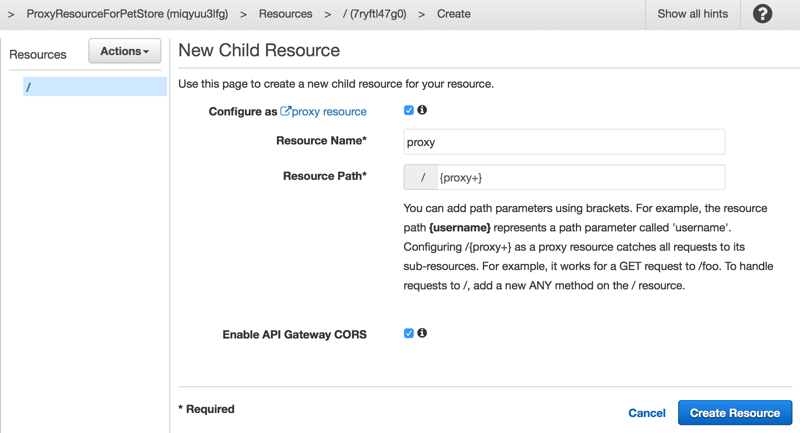Click external link icon before proxy resource
This screenshot has height=433, width=800.
coord(286,111)
